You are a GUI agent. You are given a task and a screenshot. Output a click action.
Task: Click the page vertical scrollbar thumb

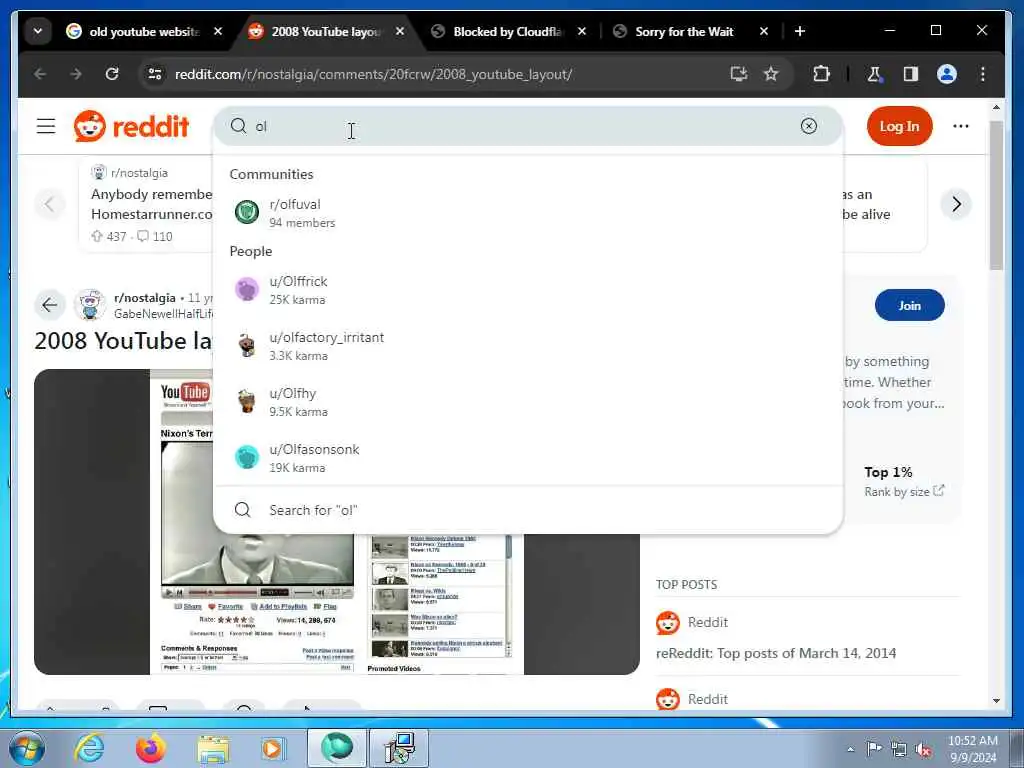(996, 195)
